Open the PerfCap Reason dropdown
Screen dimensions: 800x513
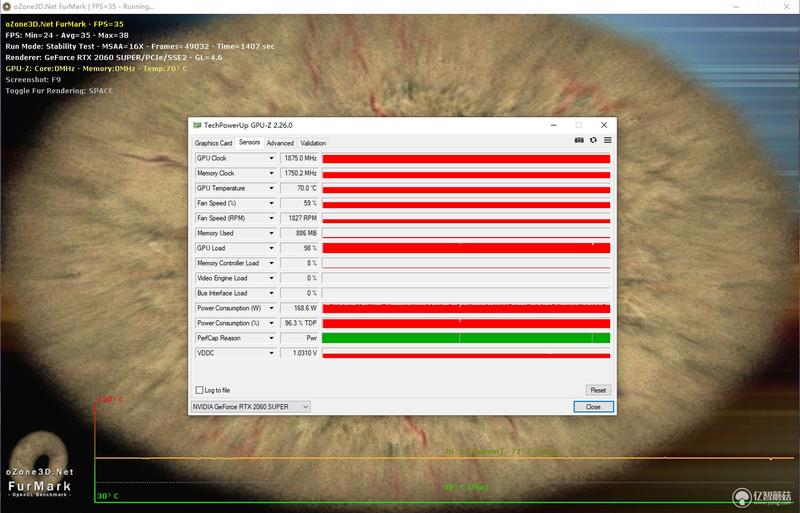pyautogui.click(x=271, y=338)
